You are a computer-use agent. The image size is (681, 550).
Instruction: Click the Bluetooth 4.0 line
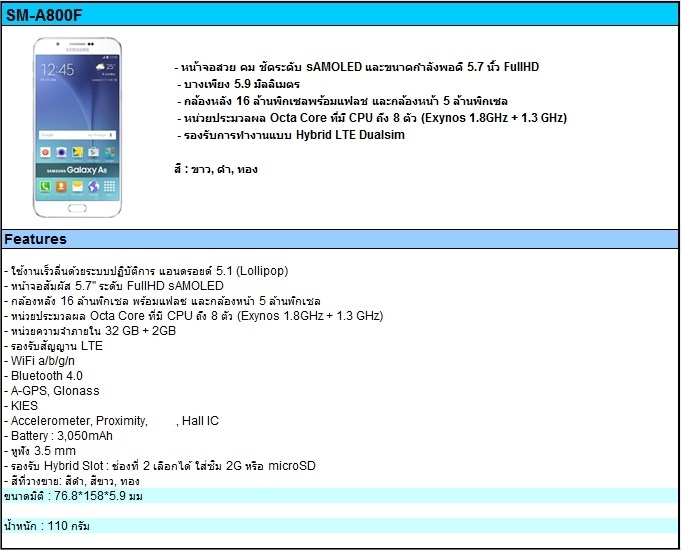(x=43, y=376)
